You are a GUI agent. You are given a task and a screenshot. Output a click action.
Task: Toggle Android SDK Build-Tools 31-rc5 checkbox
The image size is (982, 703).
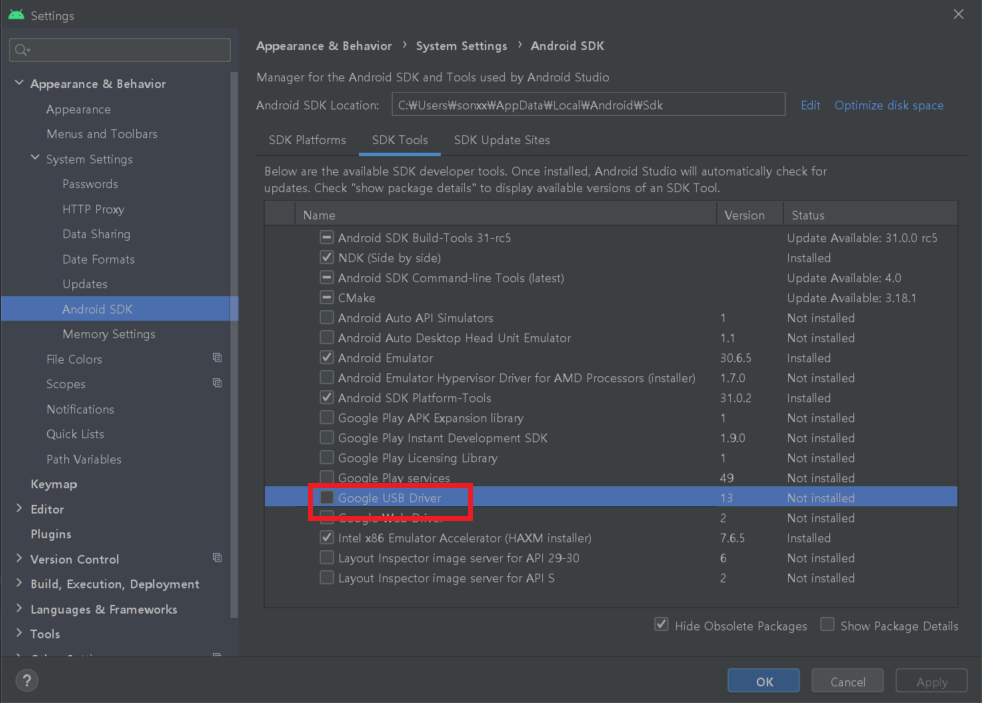(326, 237)
